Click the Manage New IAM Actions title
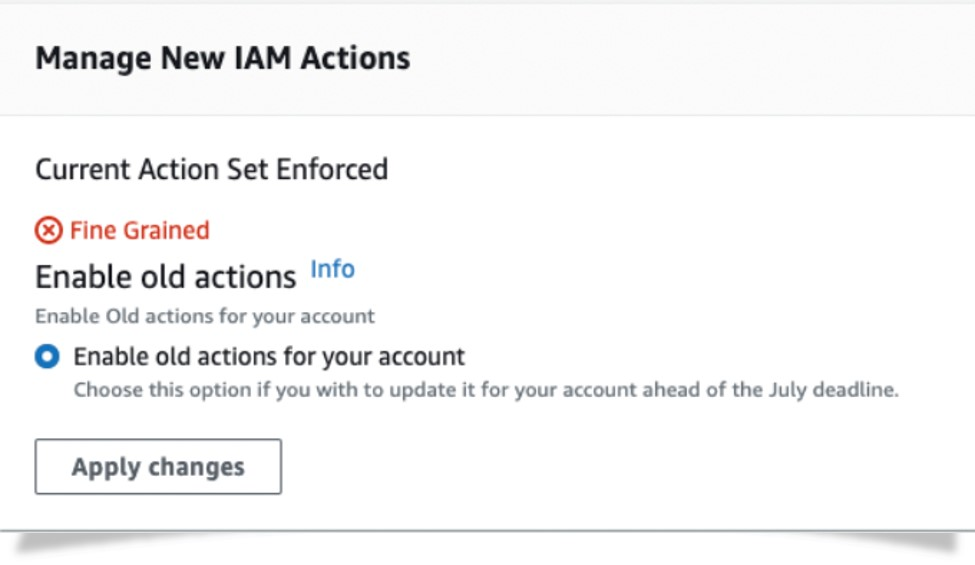 point(222,58)
